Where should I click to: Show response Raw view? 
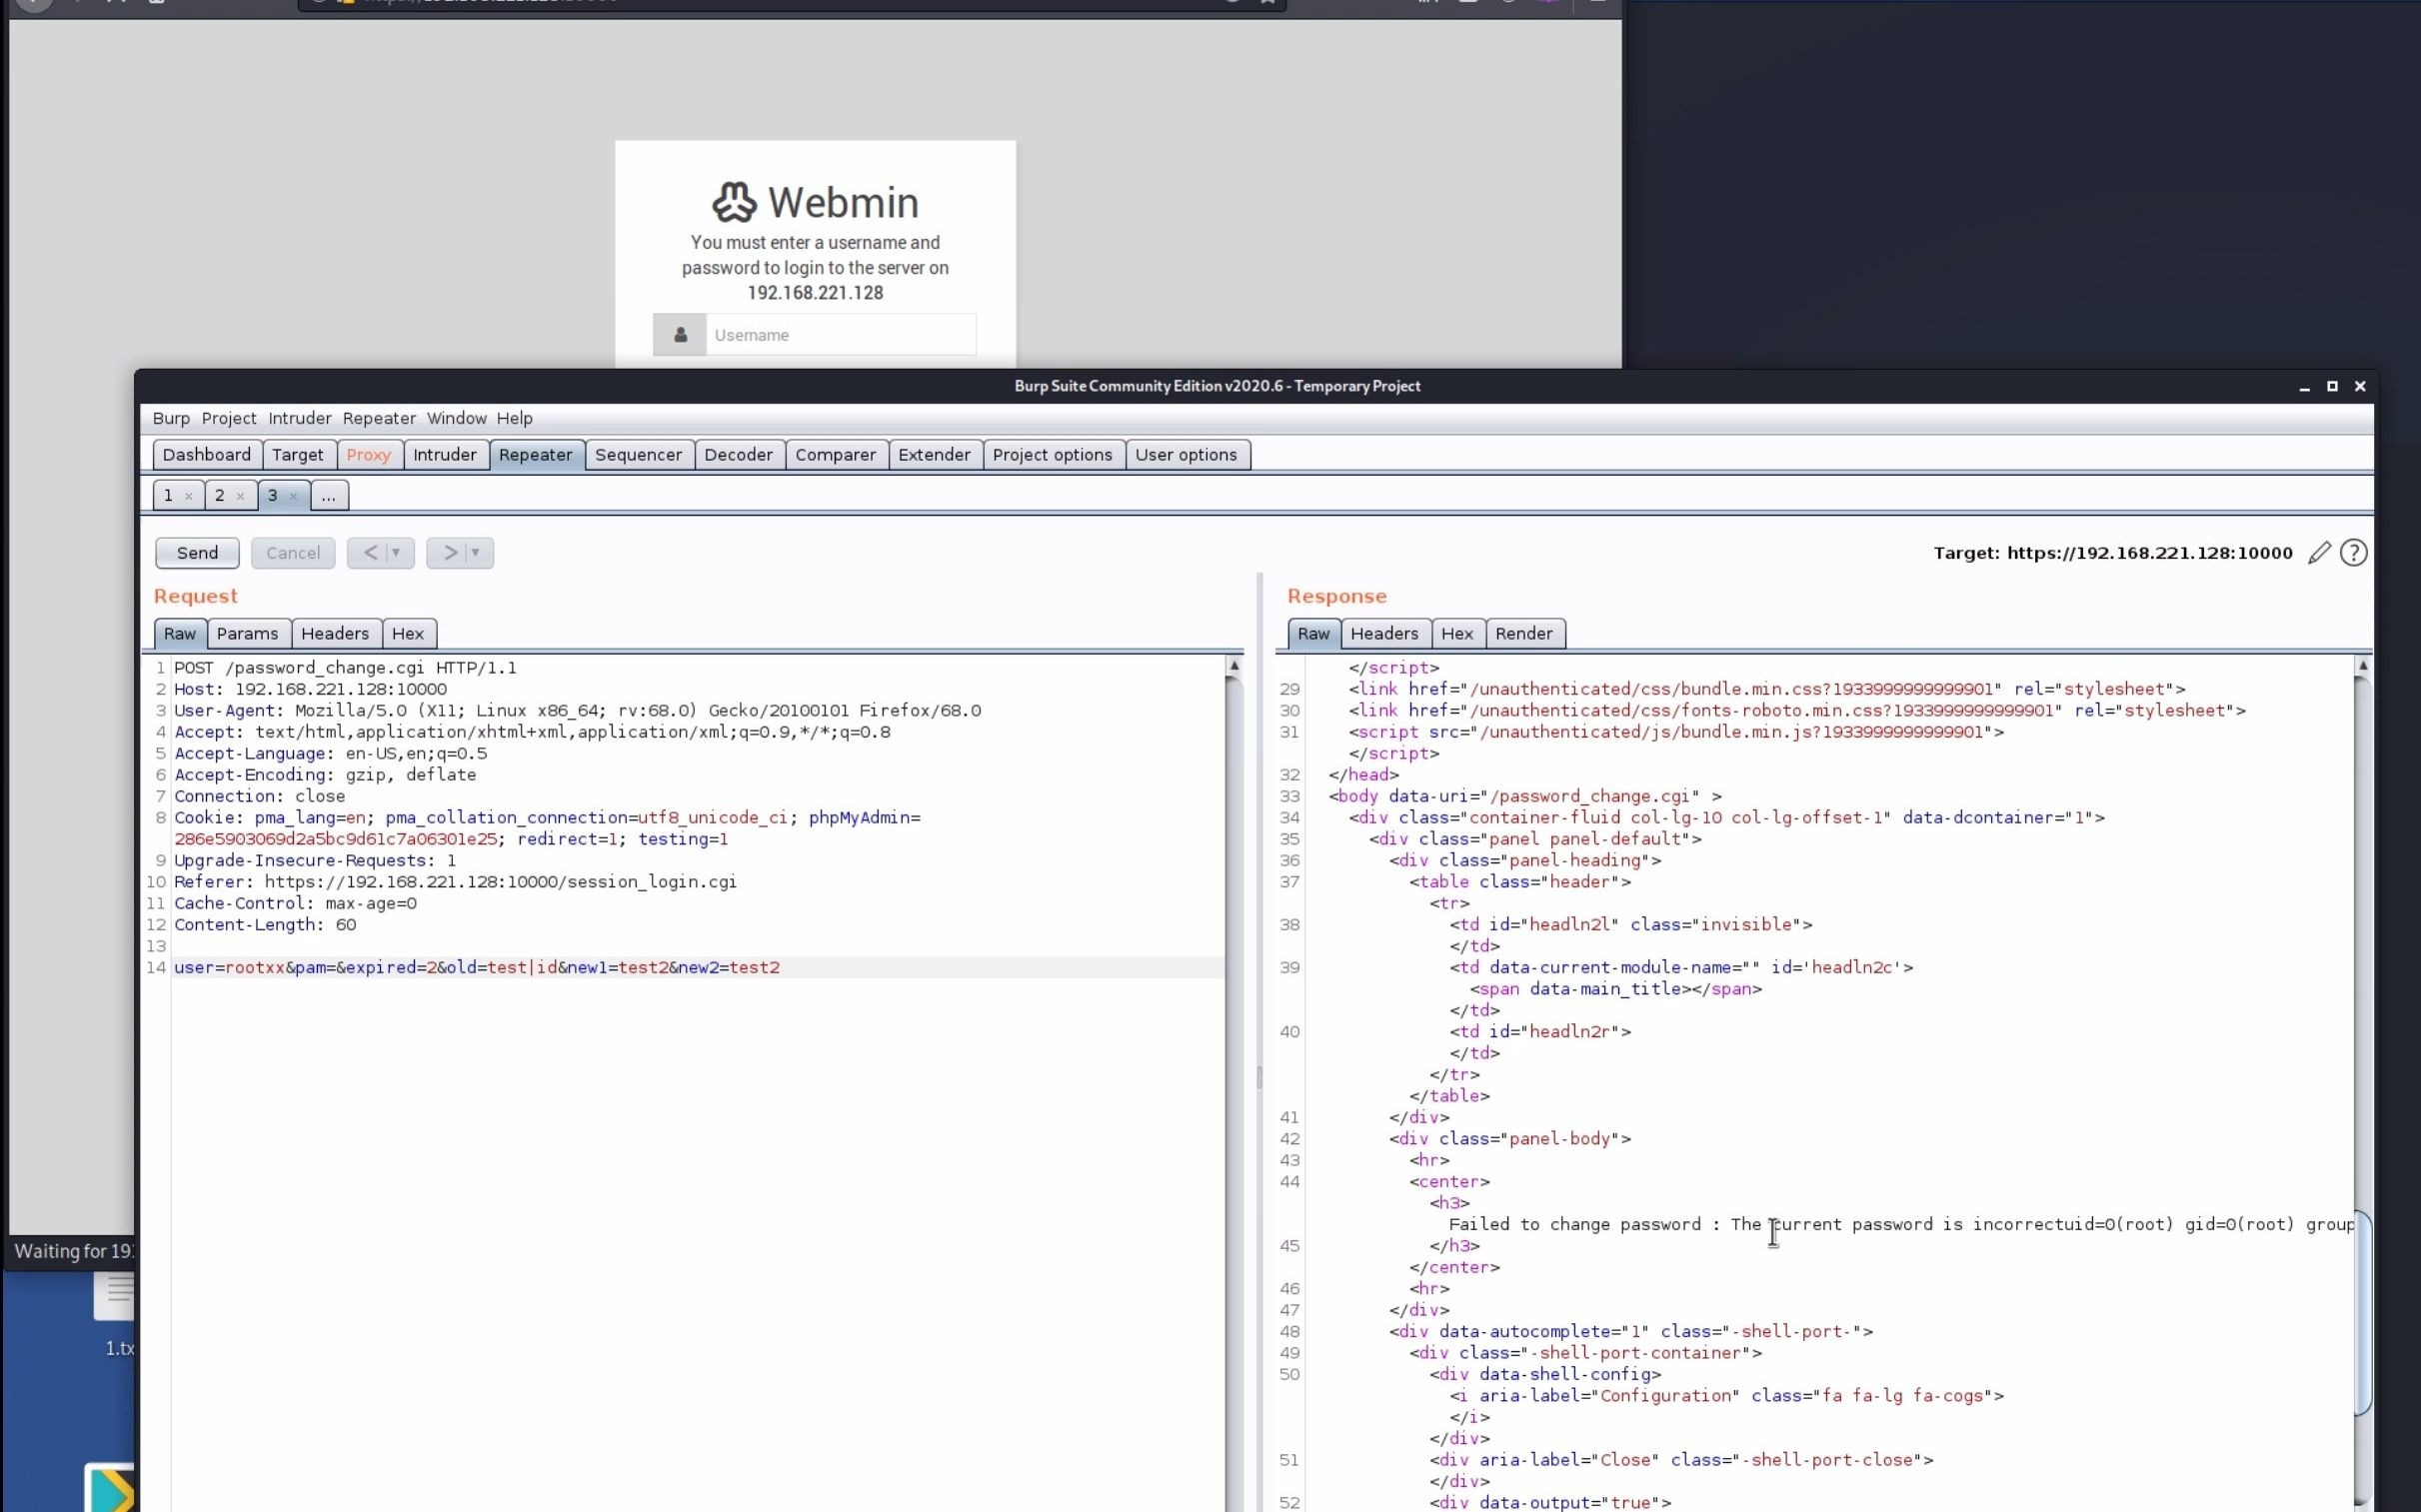[x=1314, y=634]
